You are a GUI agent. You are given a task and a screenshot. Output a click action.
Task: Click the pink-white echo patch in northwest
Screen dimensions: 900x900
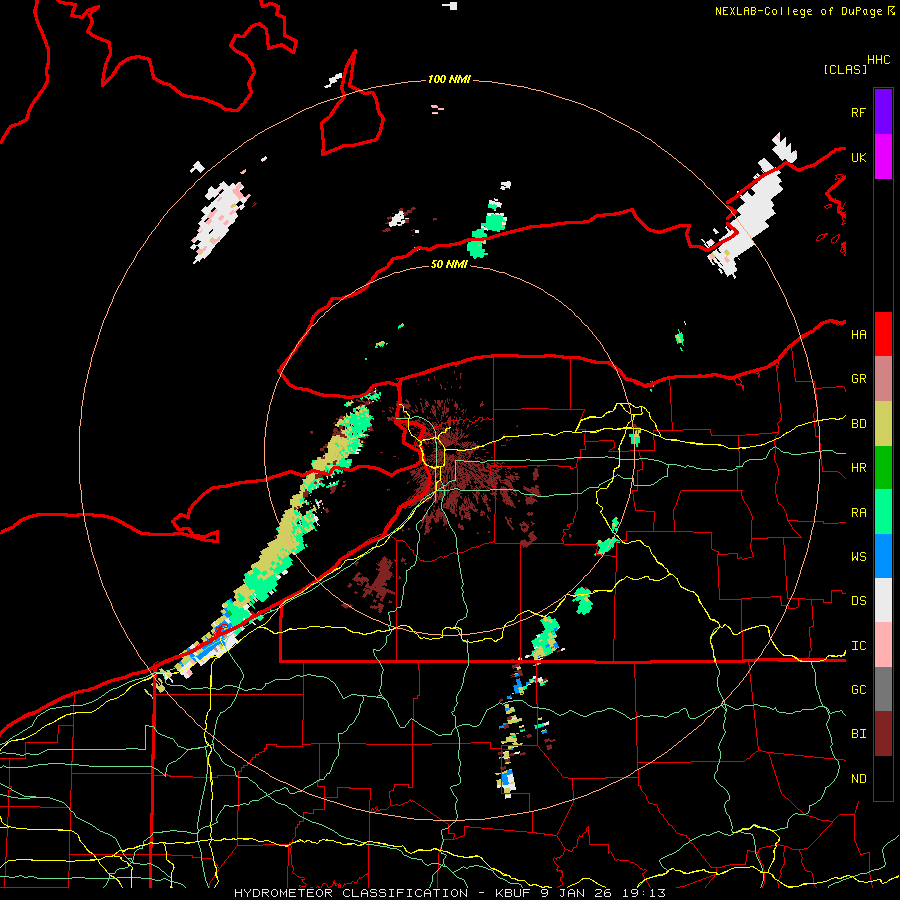tap(220, 221)
